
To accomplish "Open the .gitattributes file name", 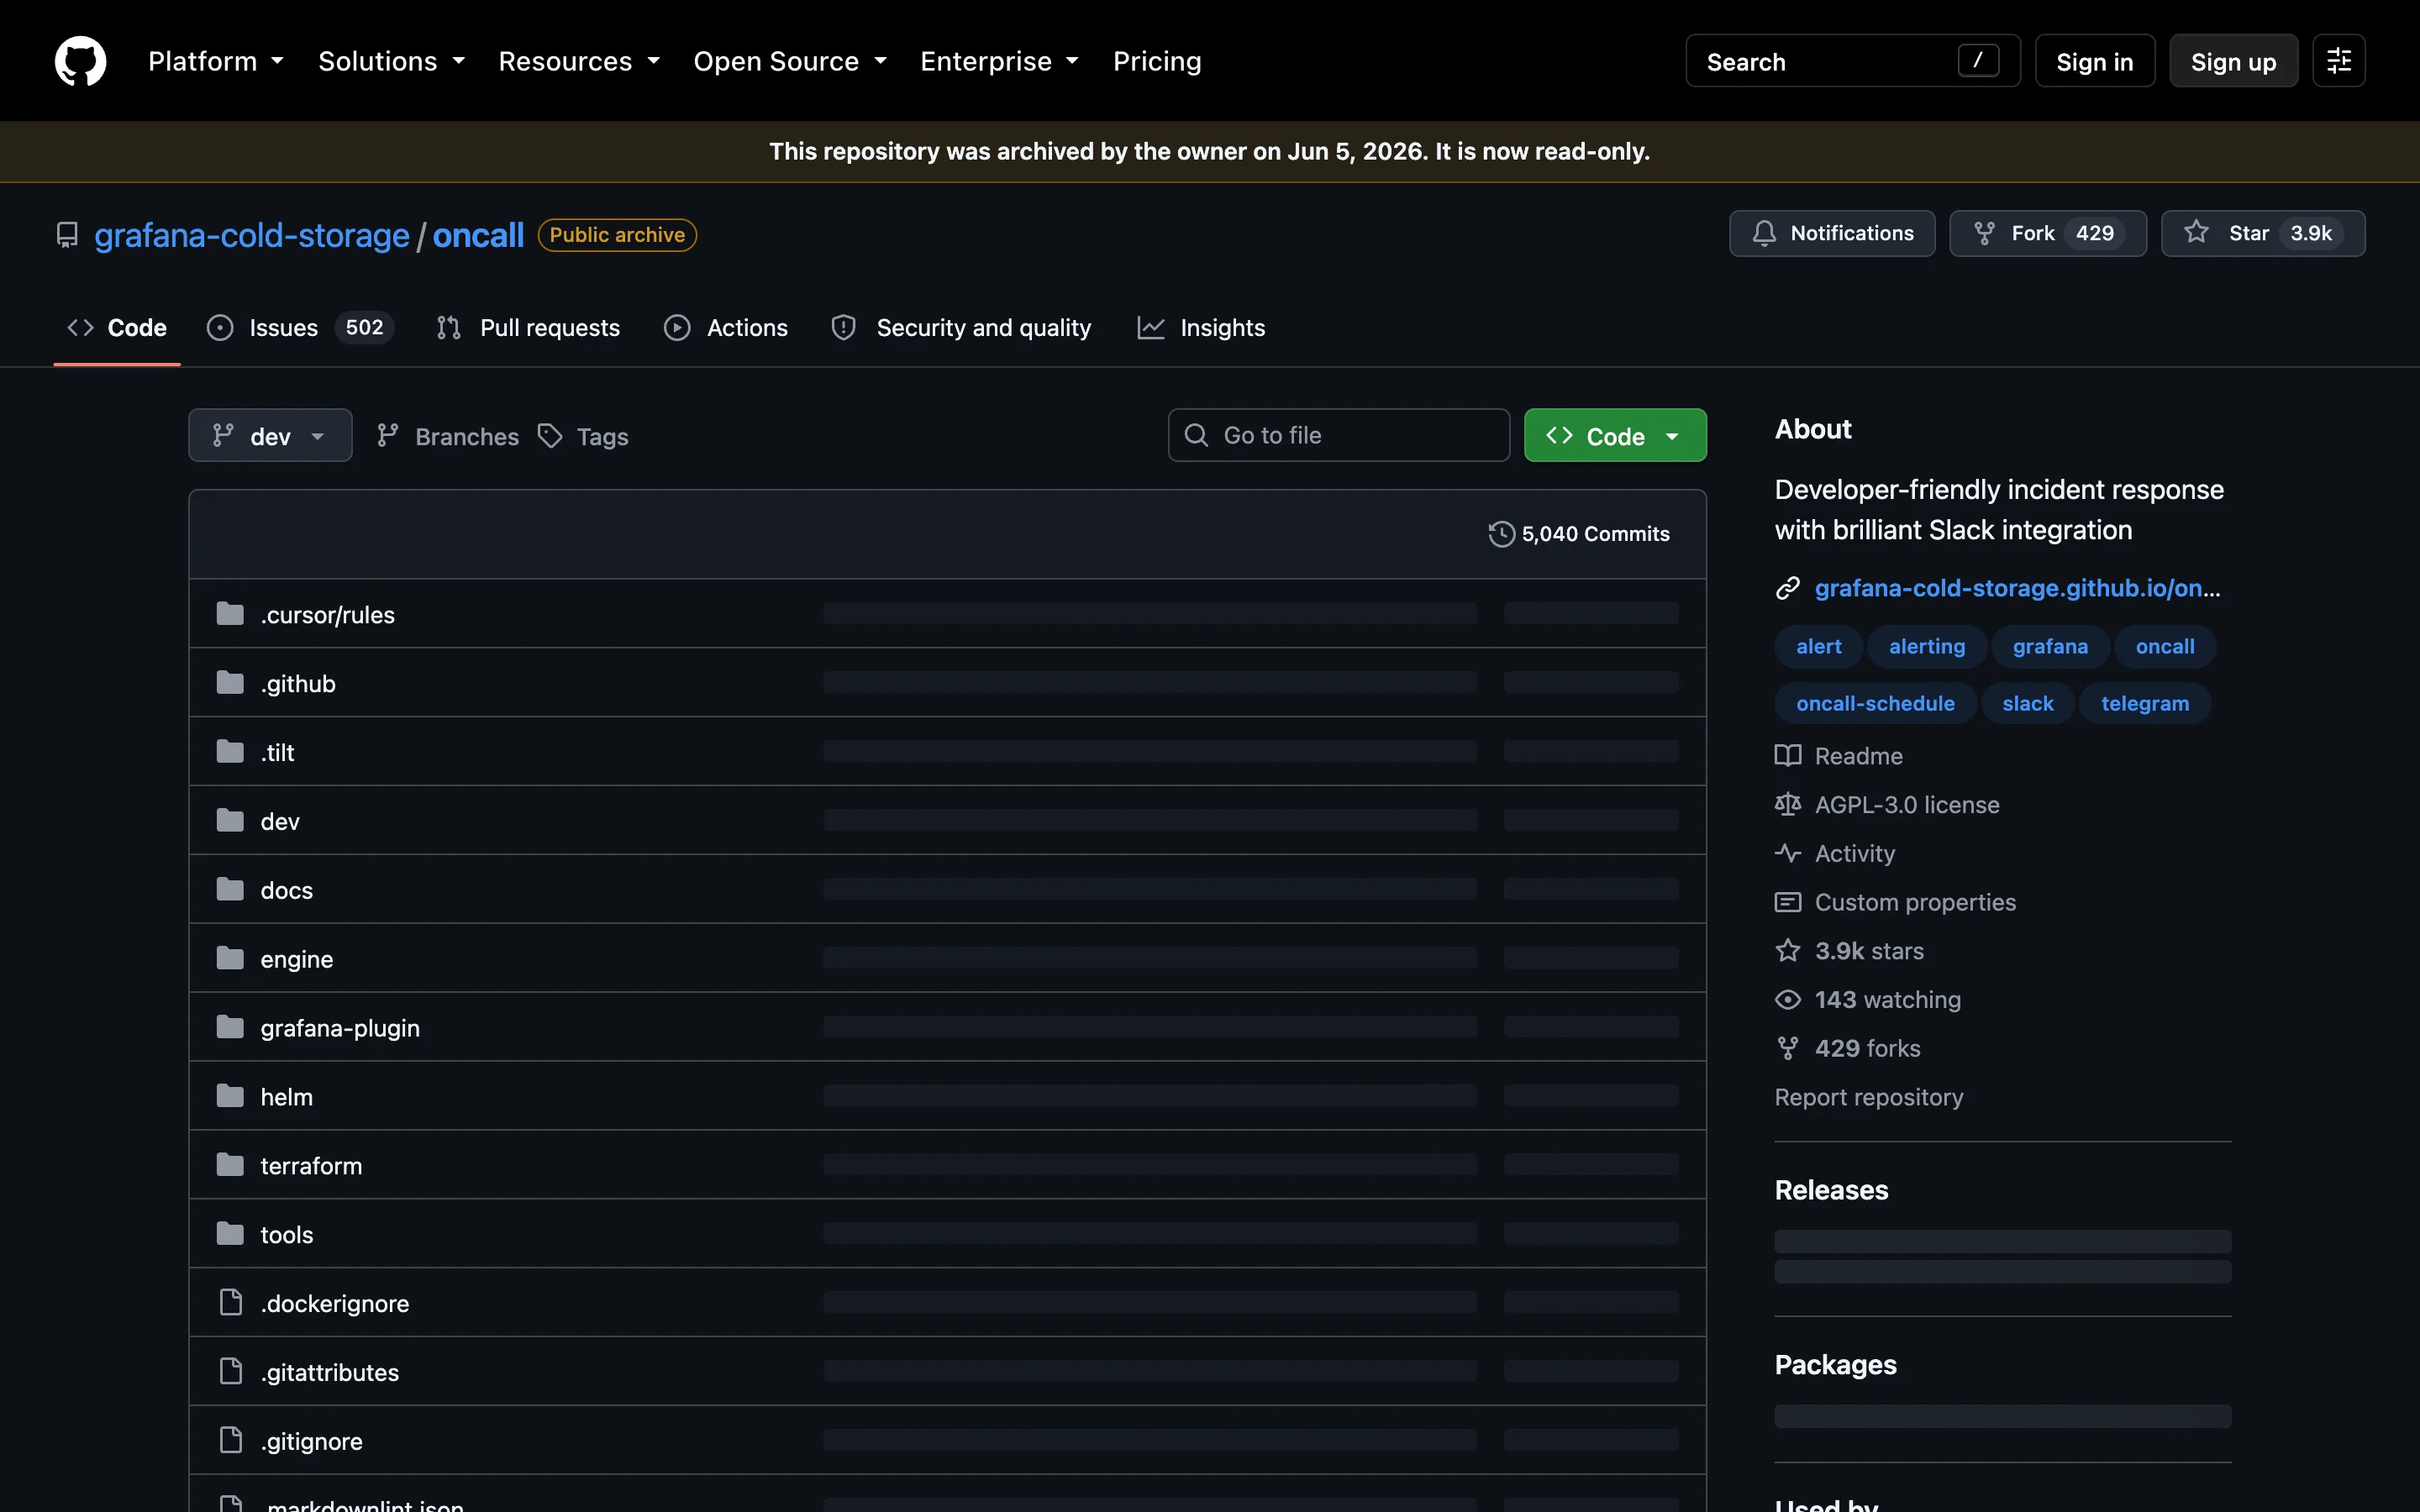I will 329,1372.
